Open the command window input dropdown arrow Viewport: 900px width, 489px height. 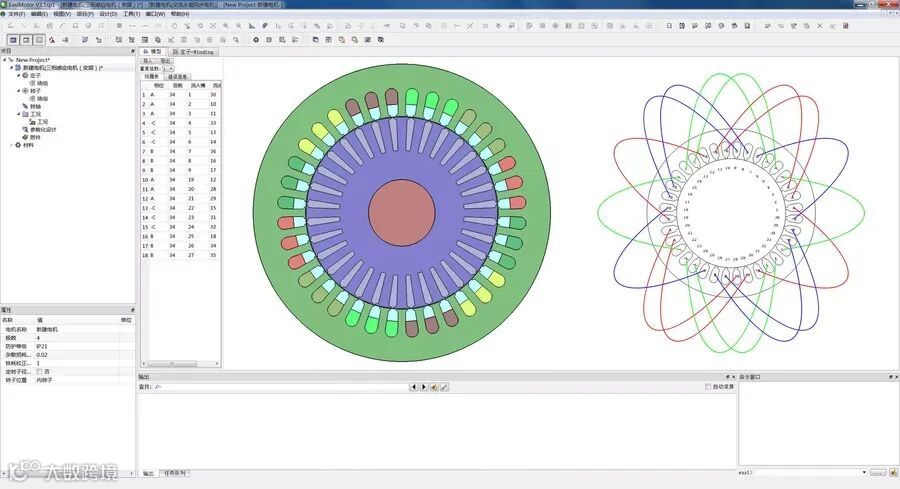(864, 472)
